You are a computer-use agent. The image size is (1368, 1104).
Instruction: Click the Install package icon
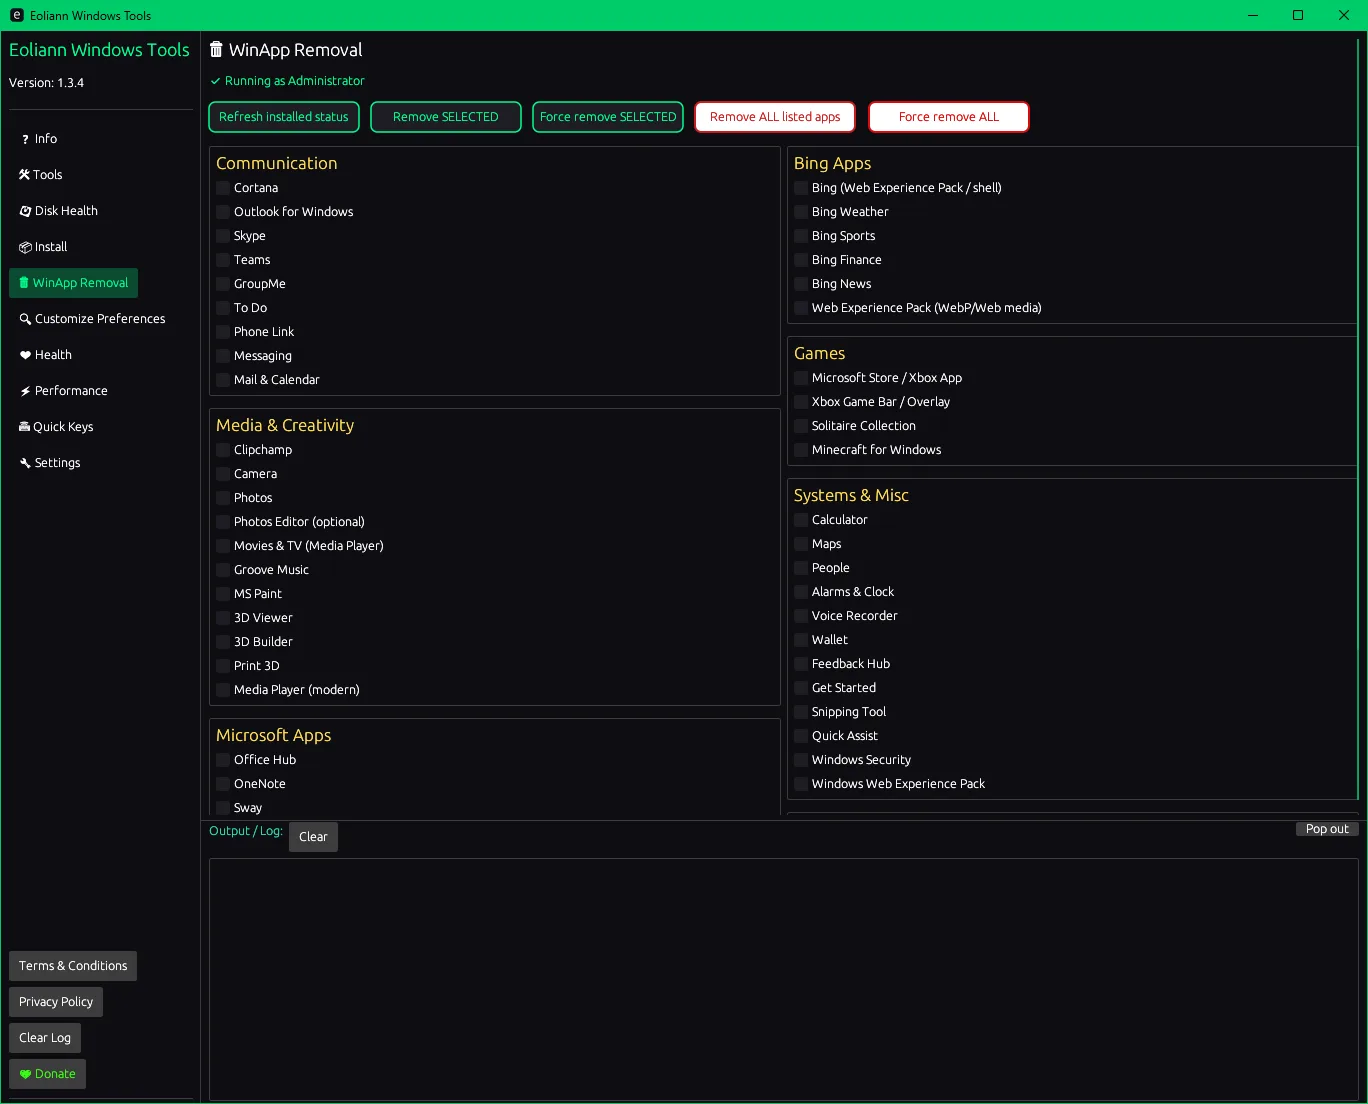point(25,247)
